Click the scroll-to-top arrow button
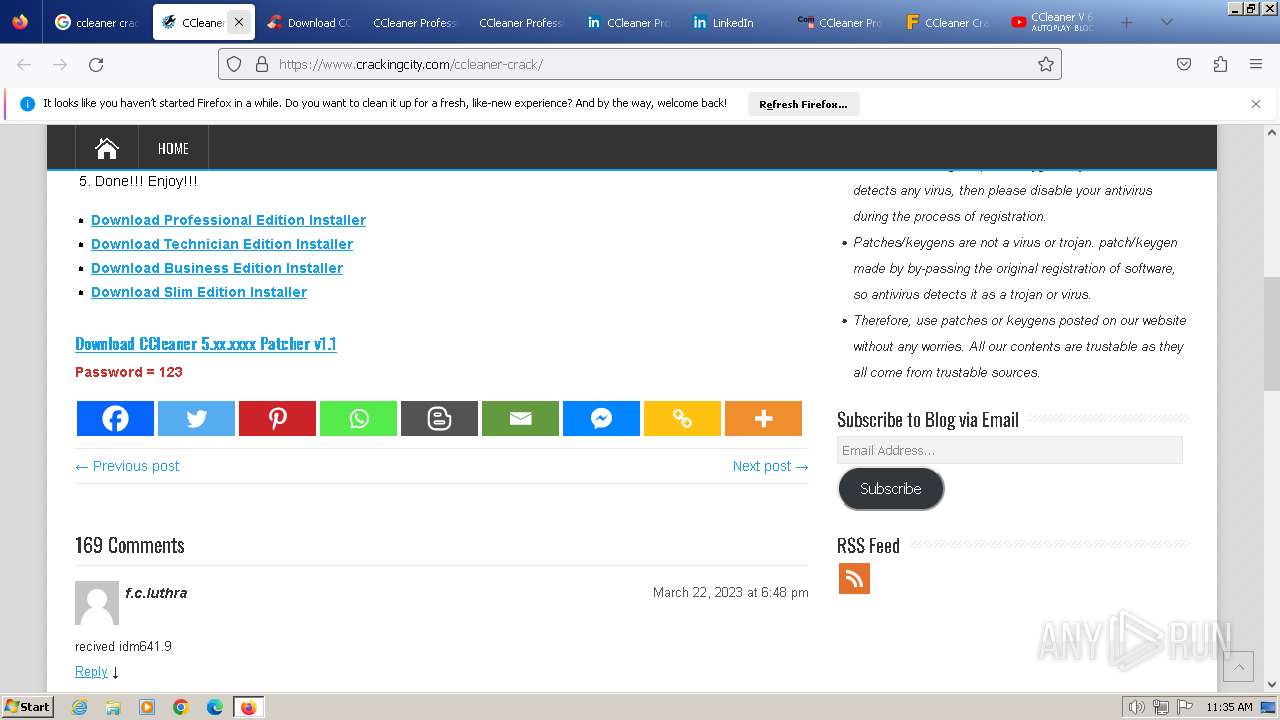The width and height of the screenshot is (1280, 720). click(1238, 666)
